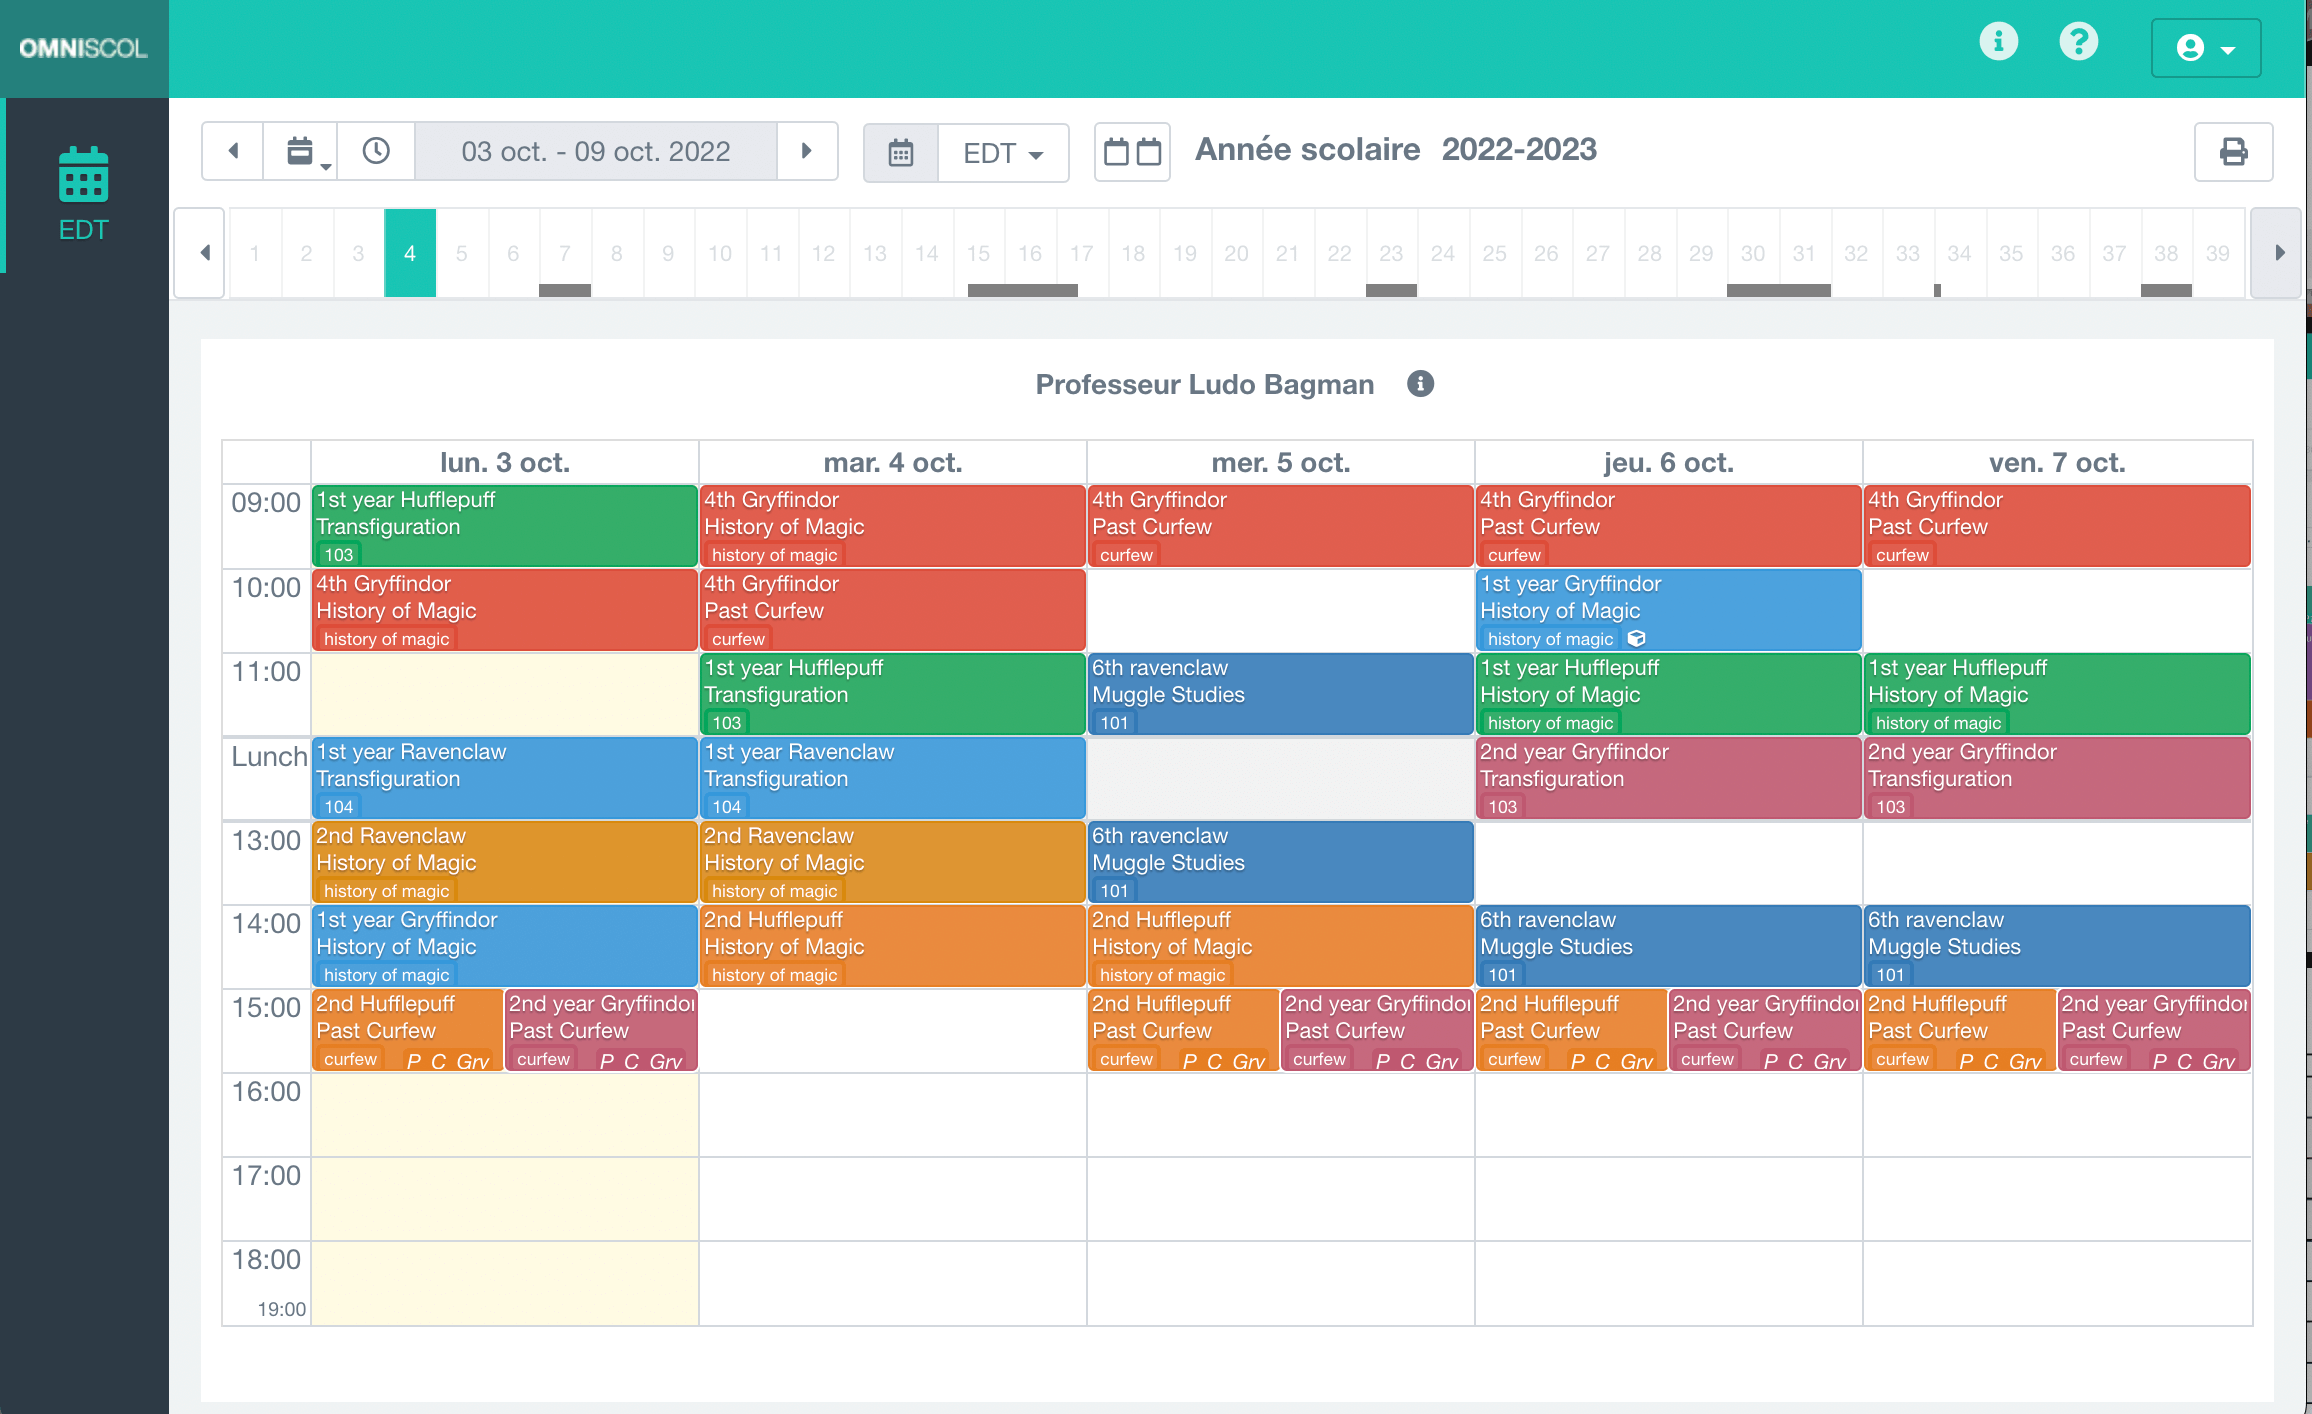Open the information panel from the top bar
The image size is (2312, 1414).
click(1998, 42)
